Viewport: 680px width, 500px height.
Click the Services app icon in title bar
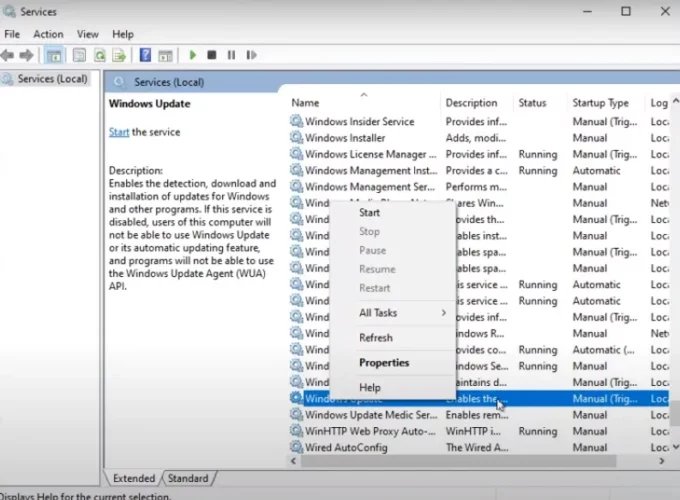pos(9,11)
